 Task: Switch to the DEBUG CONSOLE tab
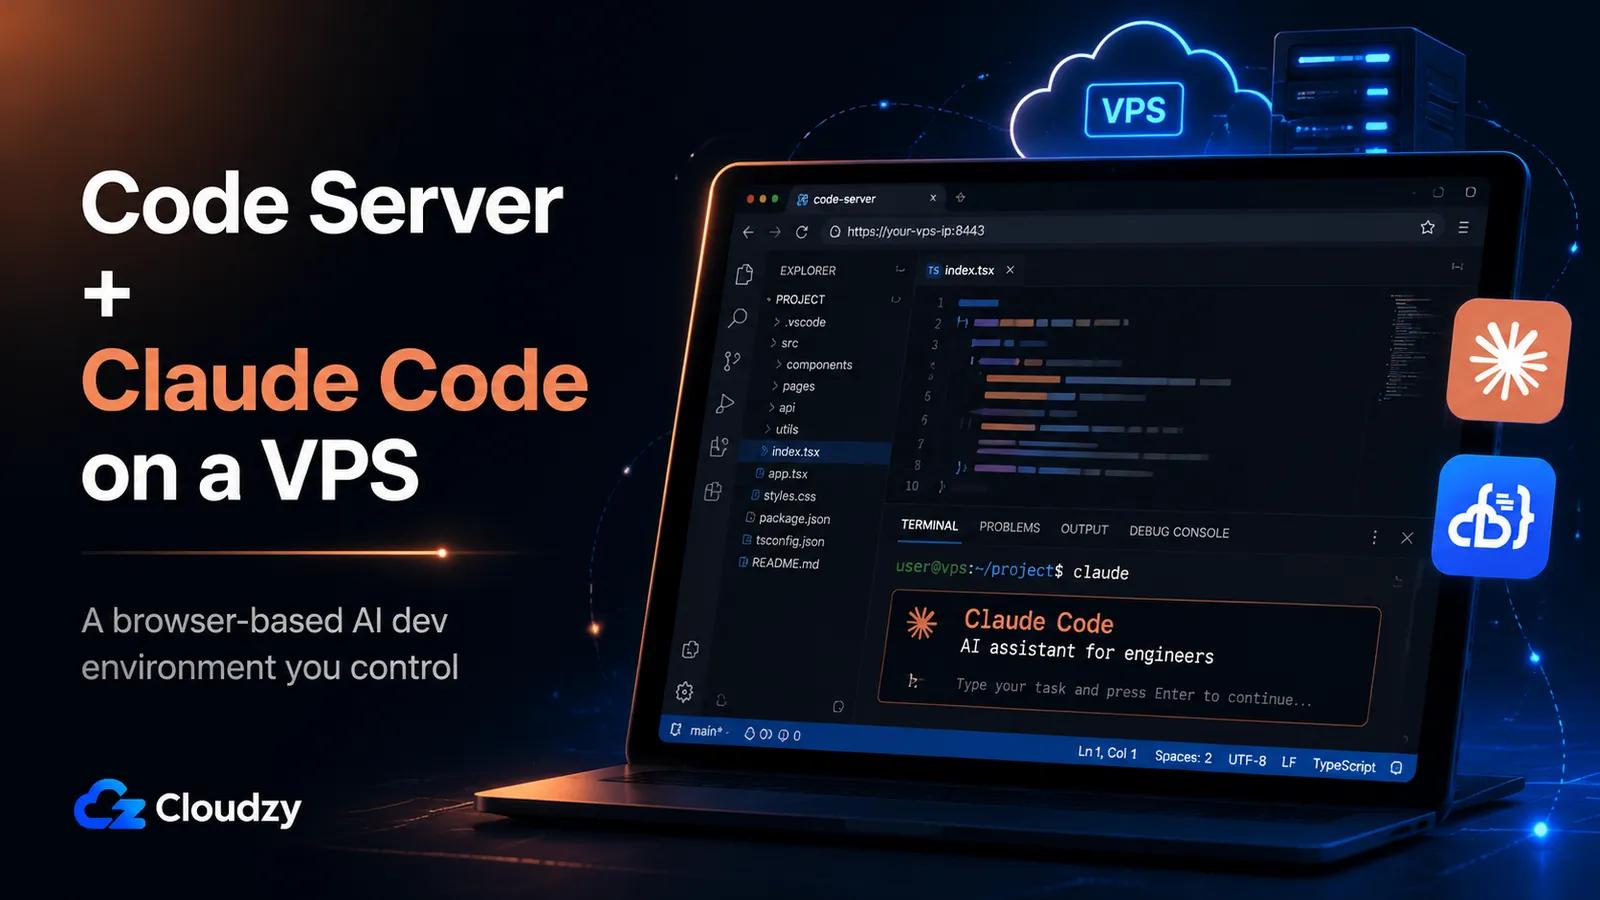1179,532
